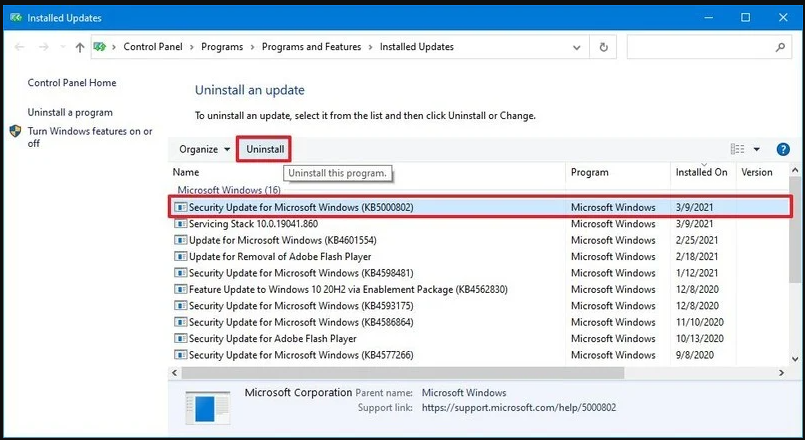This screenshot has height=440, width=805.
Task: Click icon of KB4601554 update
Action: (x=180, y=240)
